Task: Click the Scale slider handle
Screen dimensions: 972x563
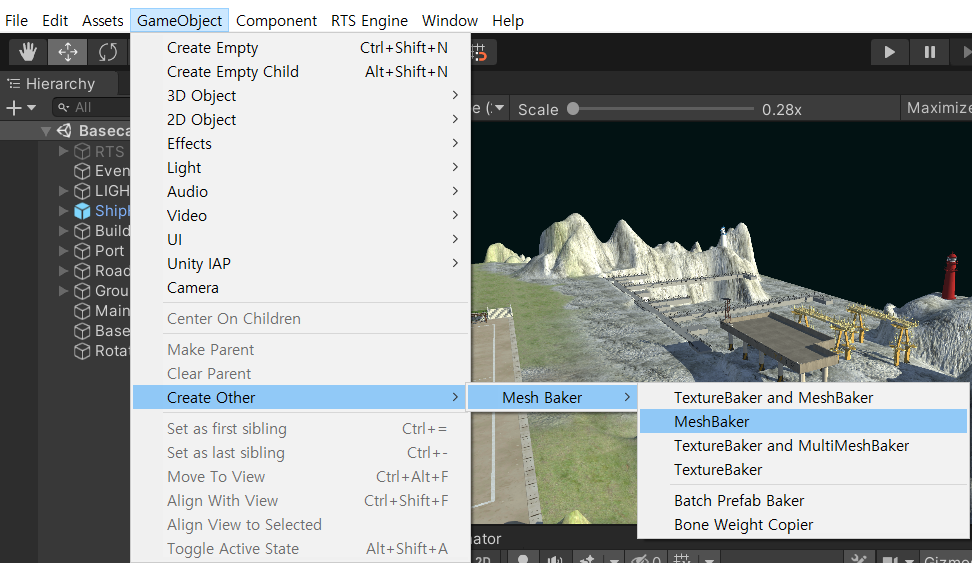Action: coord(573,109)
